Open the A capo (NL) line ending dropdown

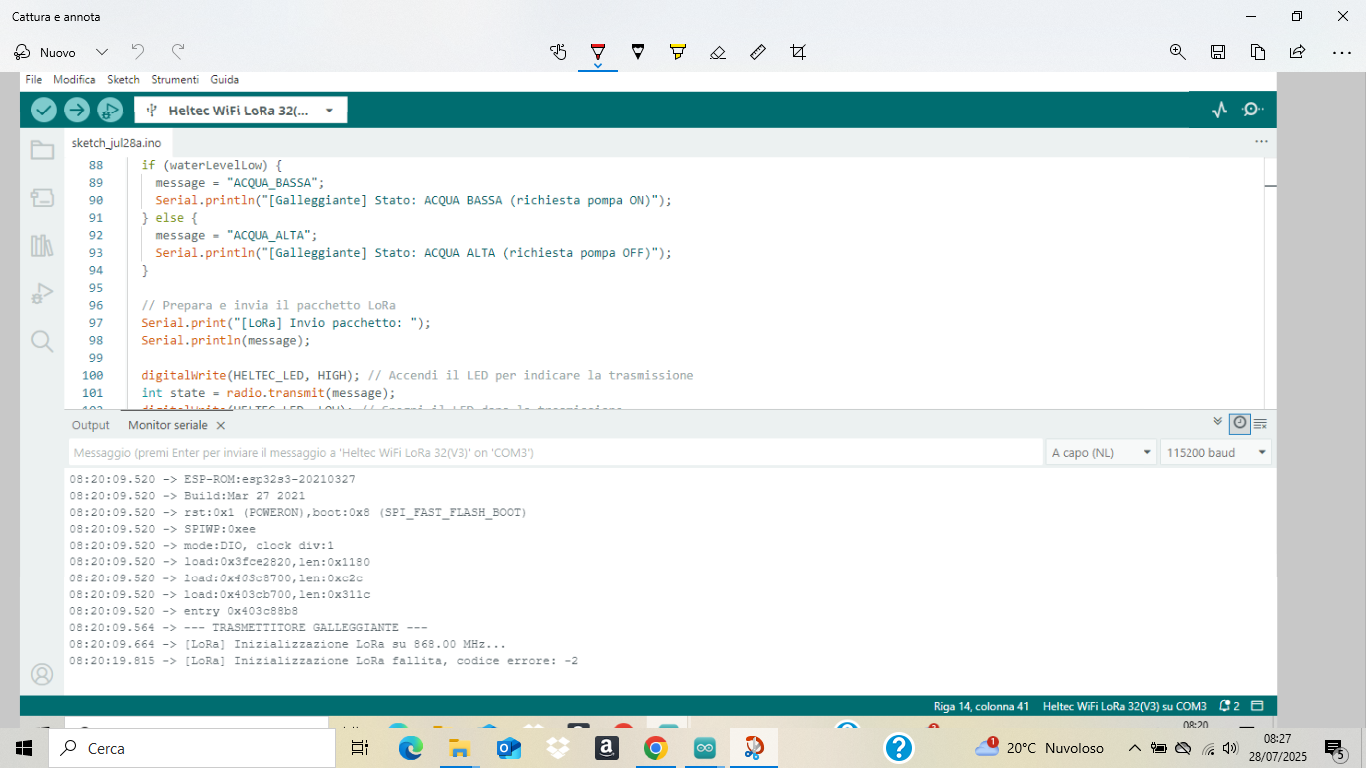coord(1101,453)
